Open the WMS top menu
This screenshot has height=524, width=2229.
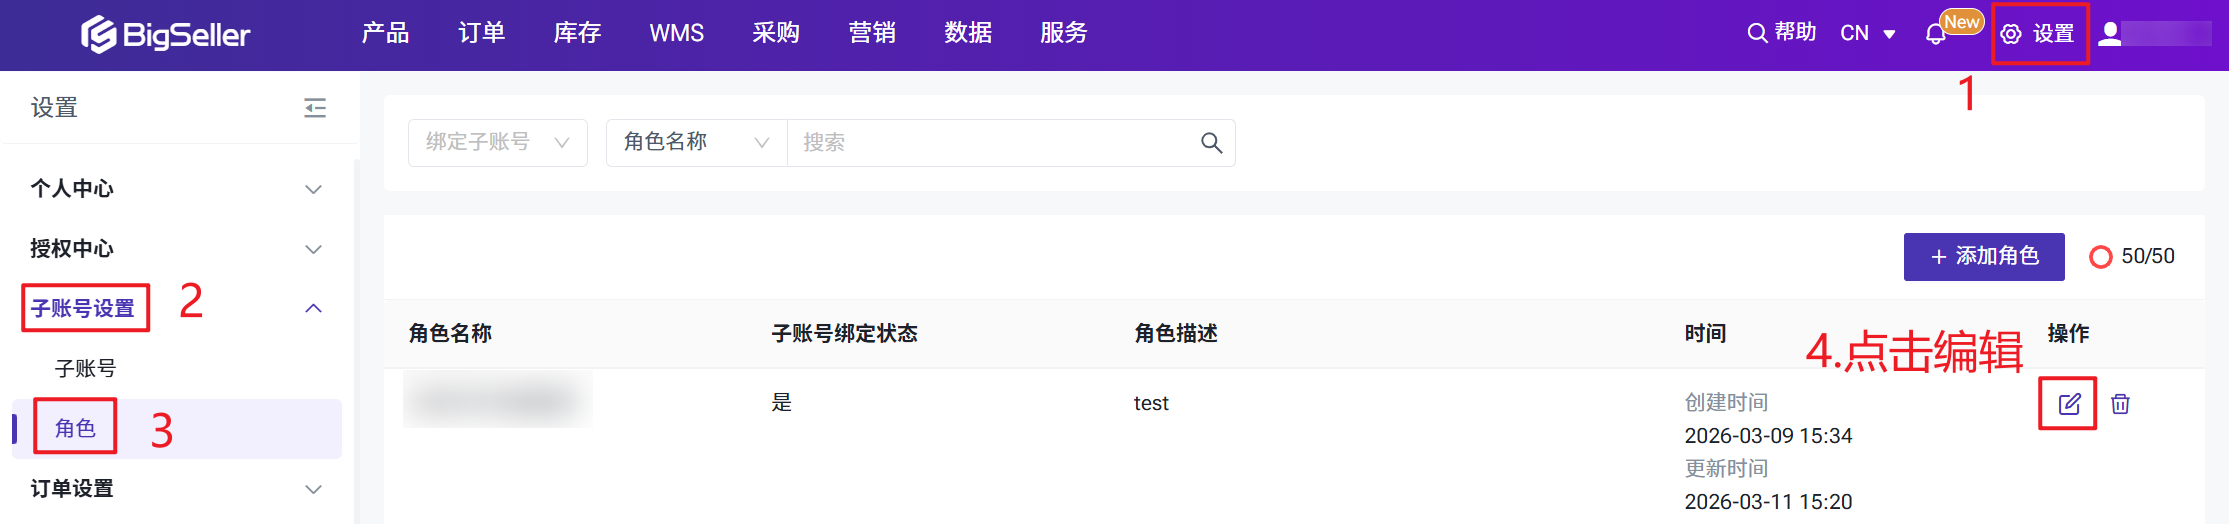point(676,33)
